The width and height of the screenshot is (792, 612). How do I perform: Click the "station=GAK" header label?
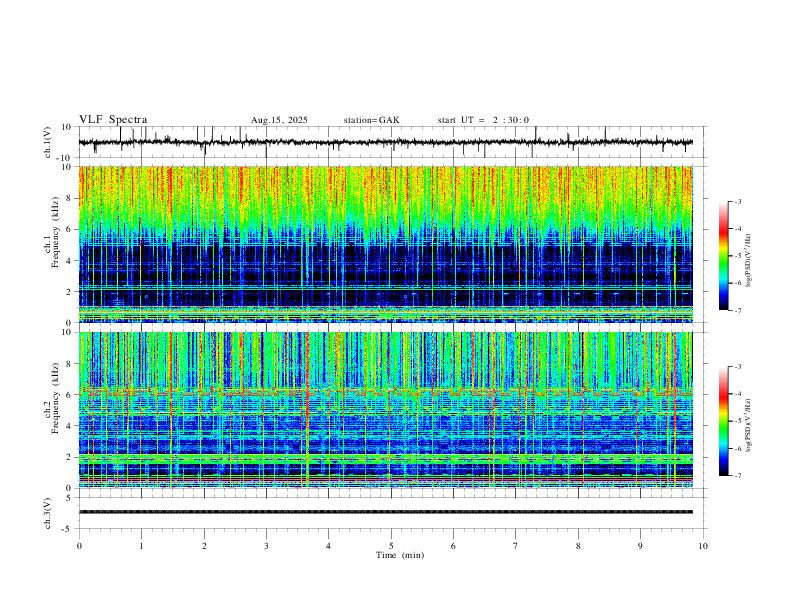(x=371, y=120)
